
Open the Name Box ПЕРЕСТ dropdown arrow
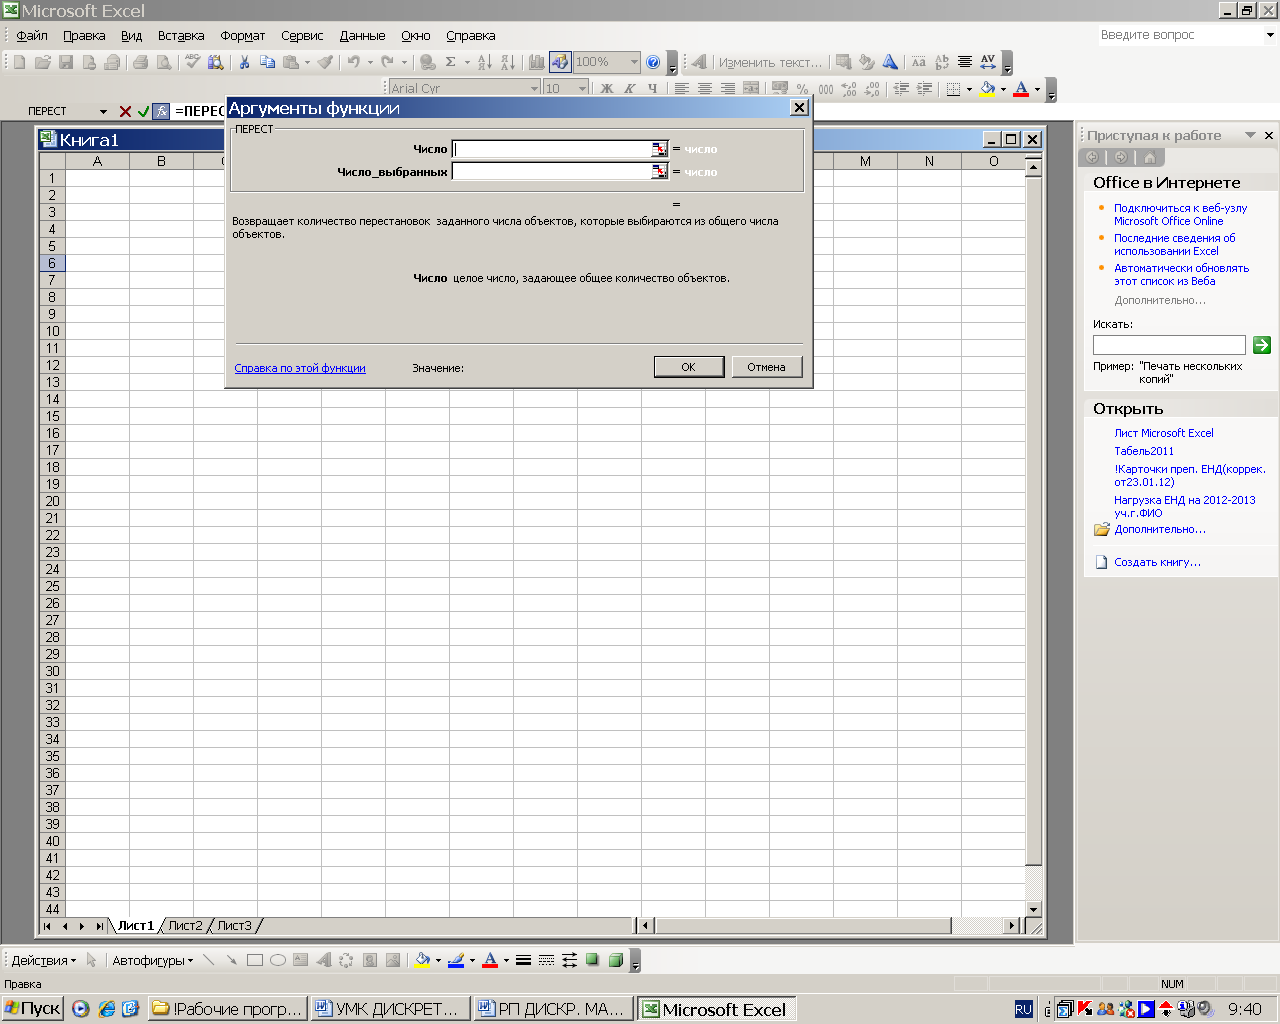pos(103,111)
